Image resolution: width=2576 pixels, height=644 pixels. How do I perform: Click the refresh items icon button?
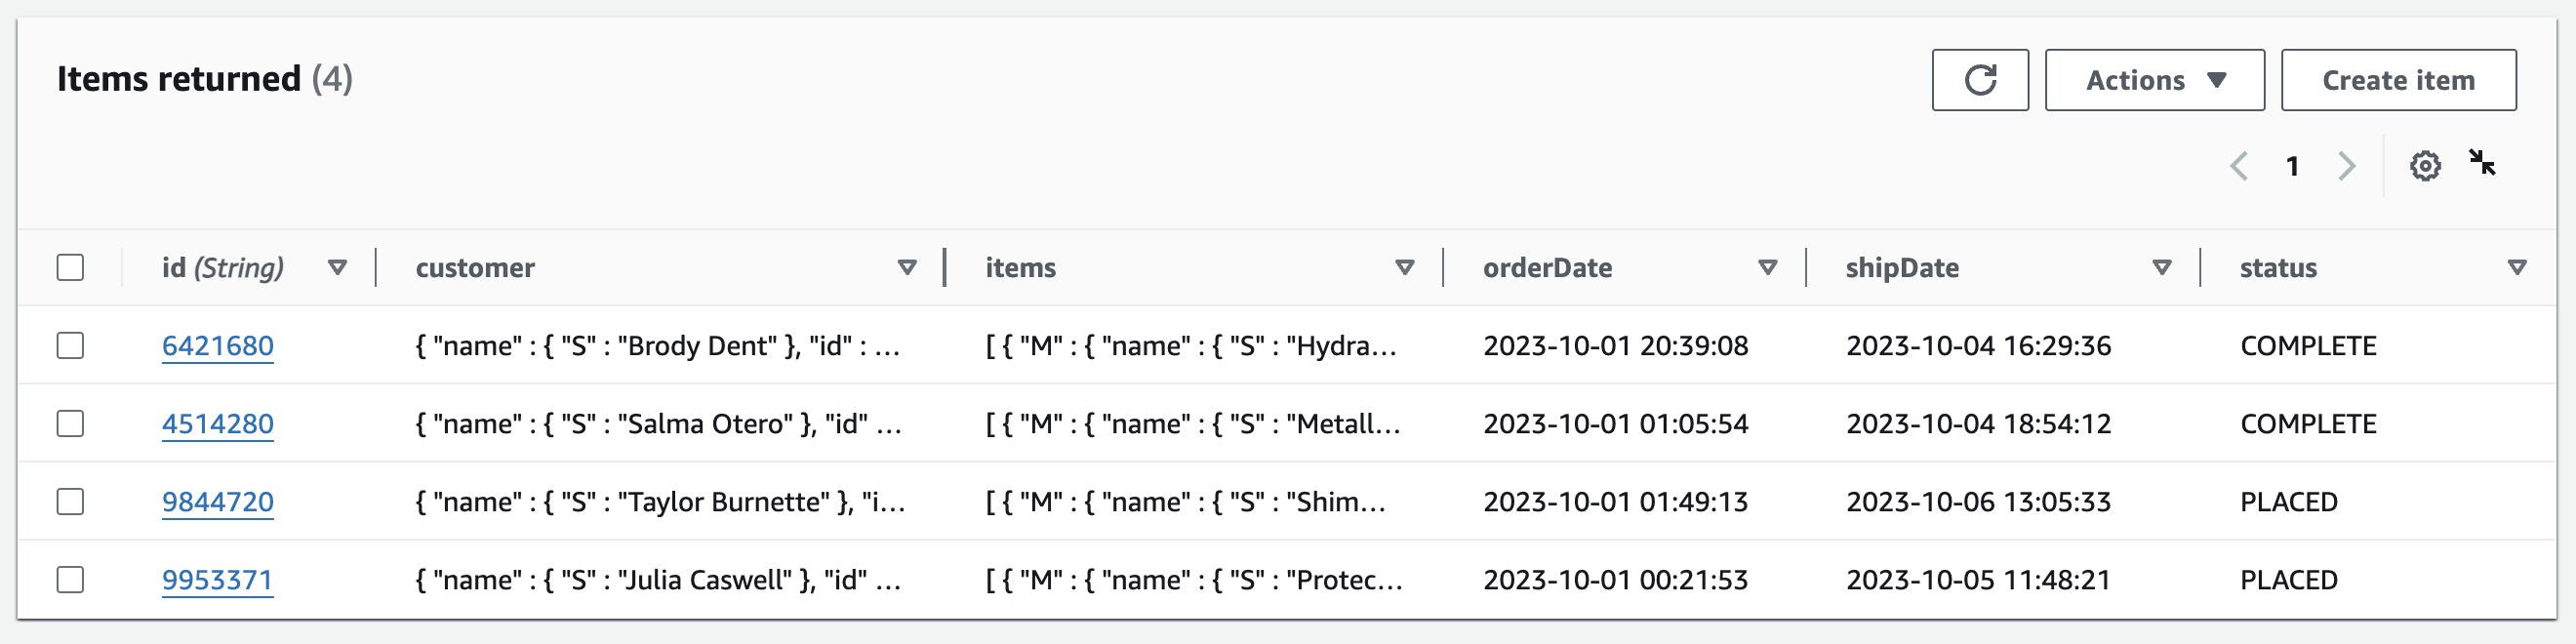point(1979,80)
